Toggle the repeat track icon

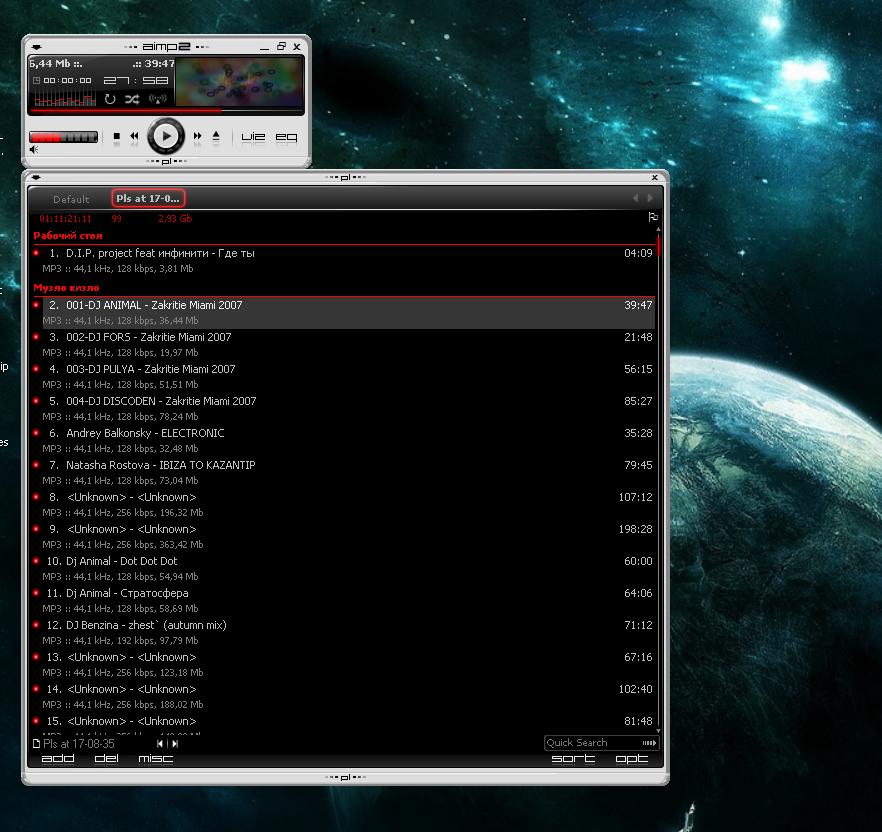[x=110, y=100]
